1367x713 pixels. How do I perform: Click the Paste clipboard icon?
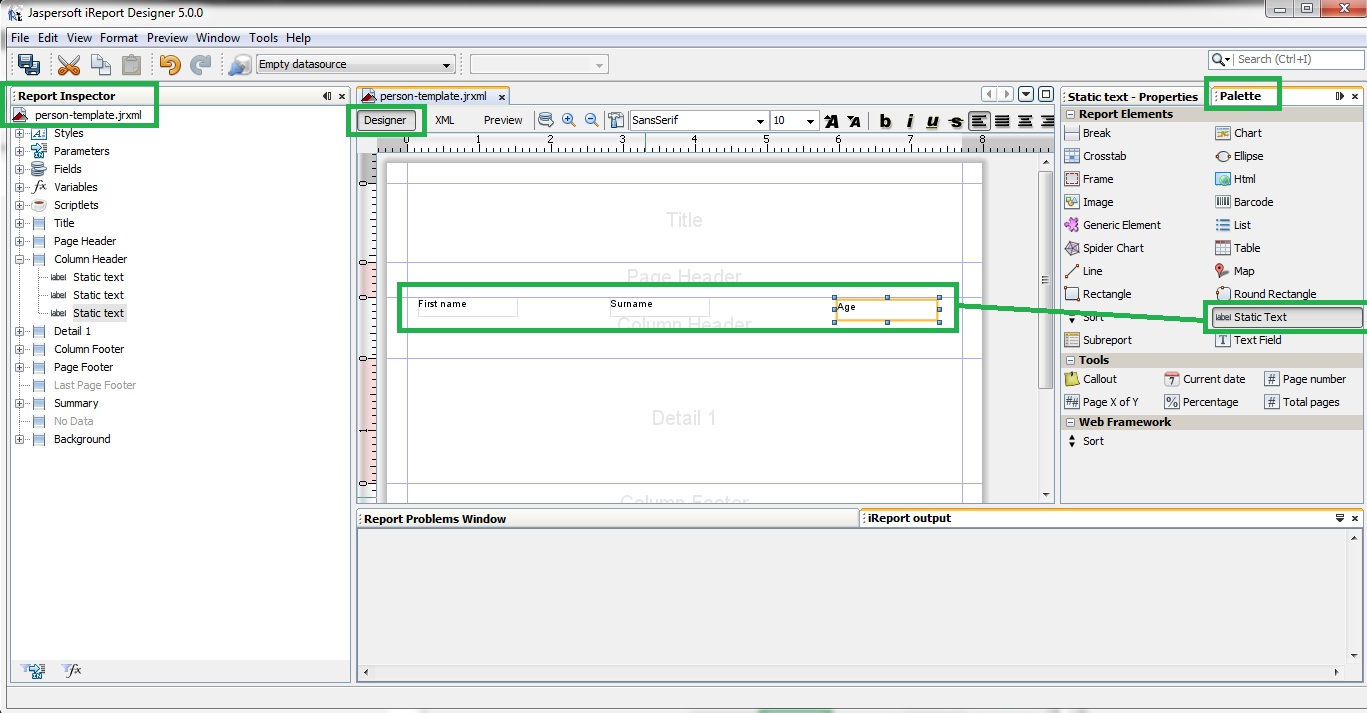click(131, 65)
